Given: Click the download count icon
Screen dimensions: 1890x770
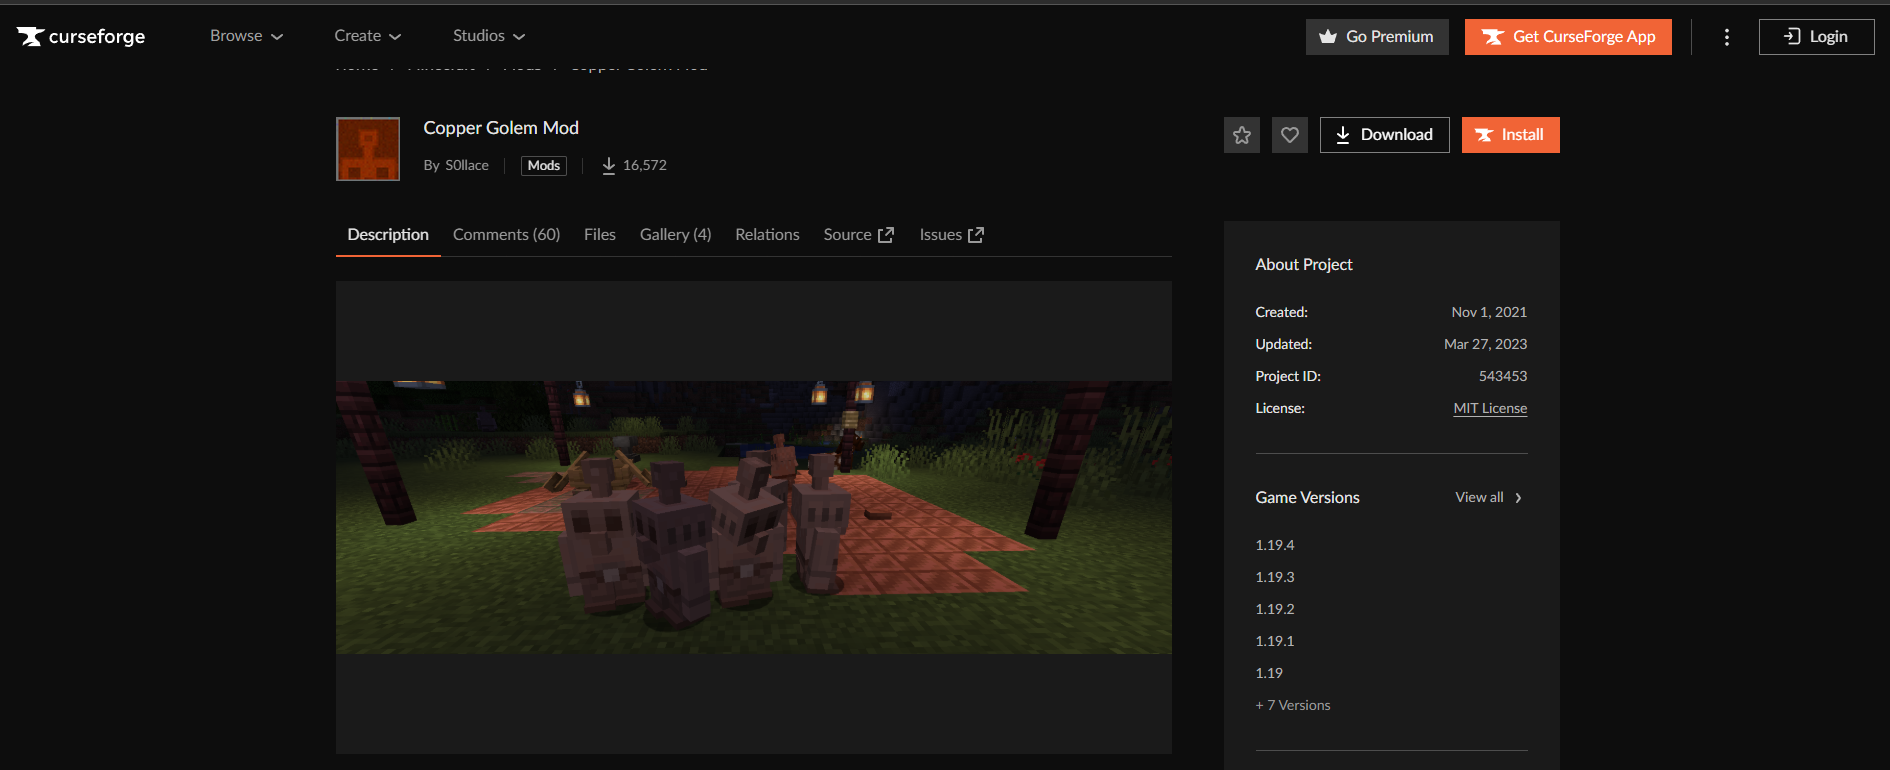Looking at the screenshot, I should click(x=608, y=166).
